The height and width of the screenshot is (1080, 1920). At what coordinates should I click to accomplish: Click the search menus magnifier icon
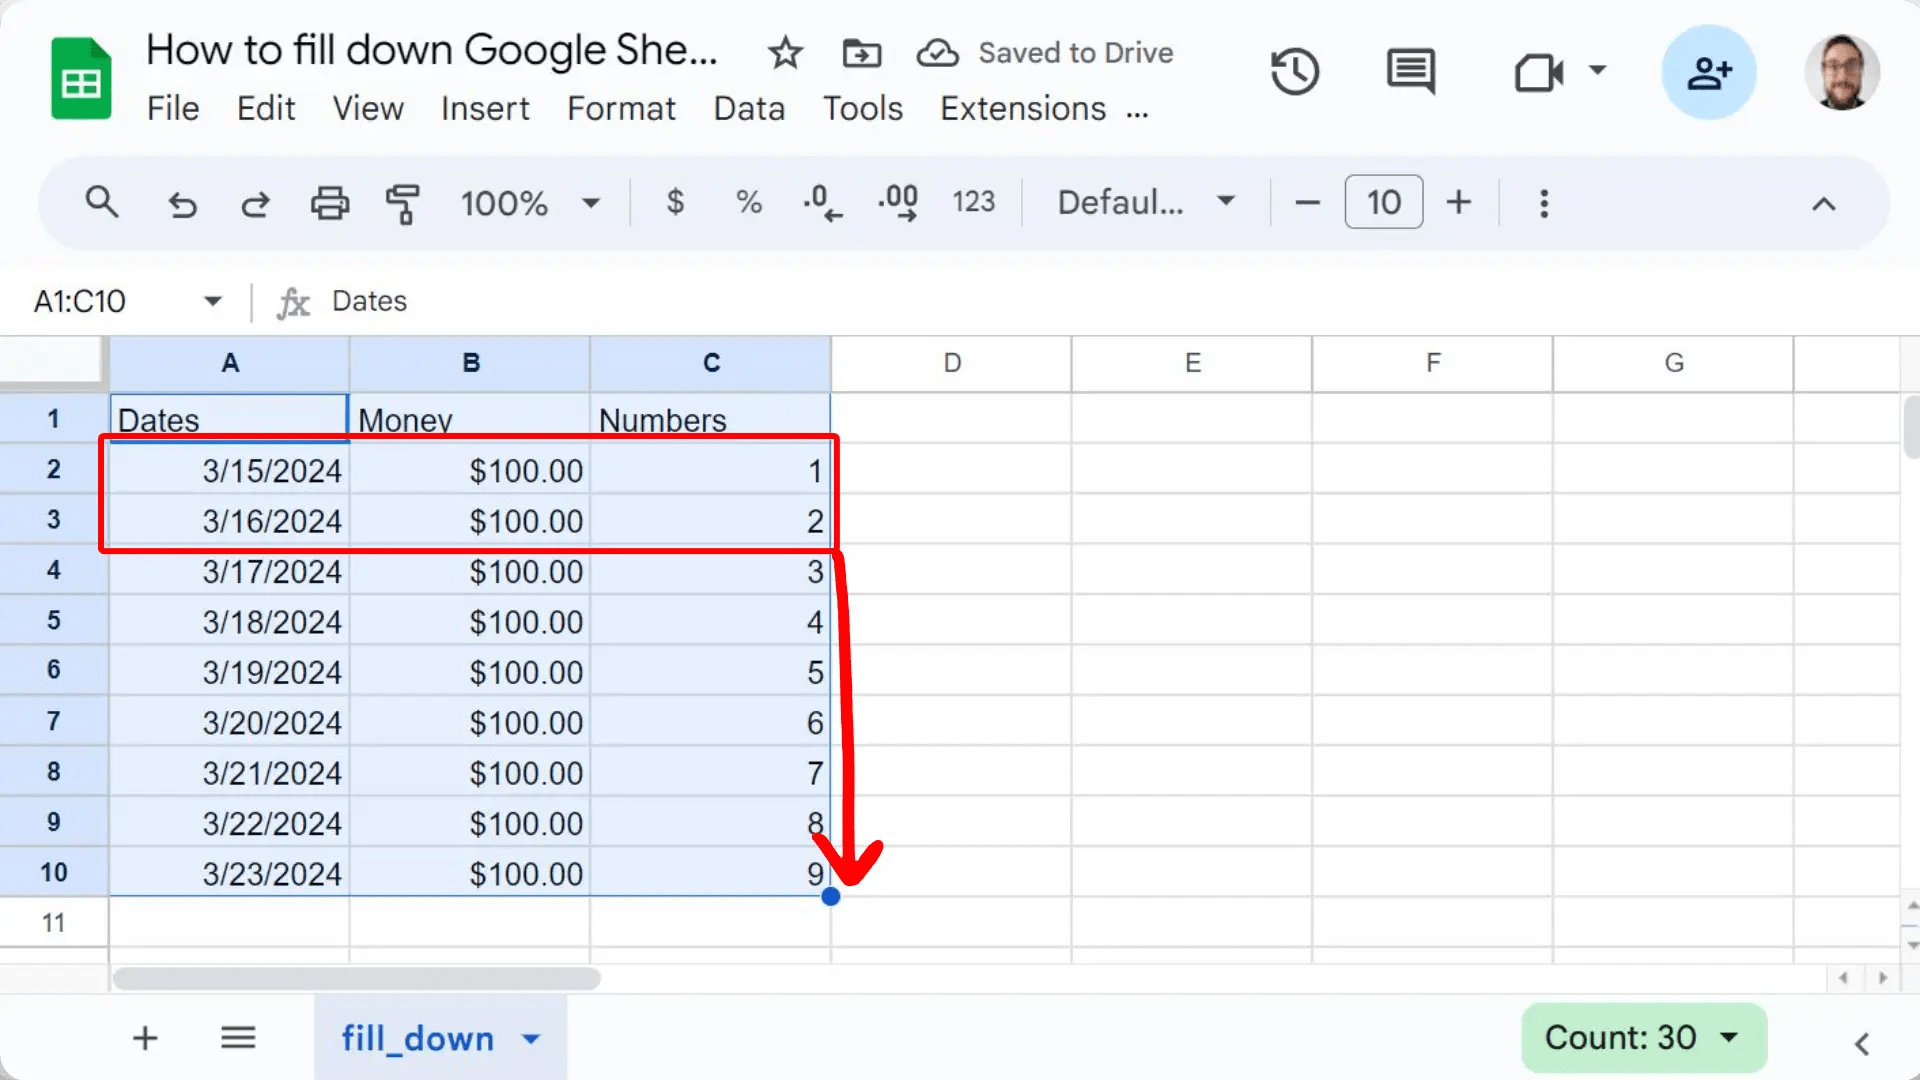pos(102,203)
